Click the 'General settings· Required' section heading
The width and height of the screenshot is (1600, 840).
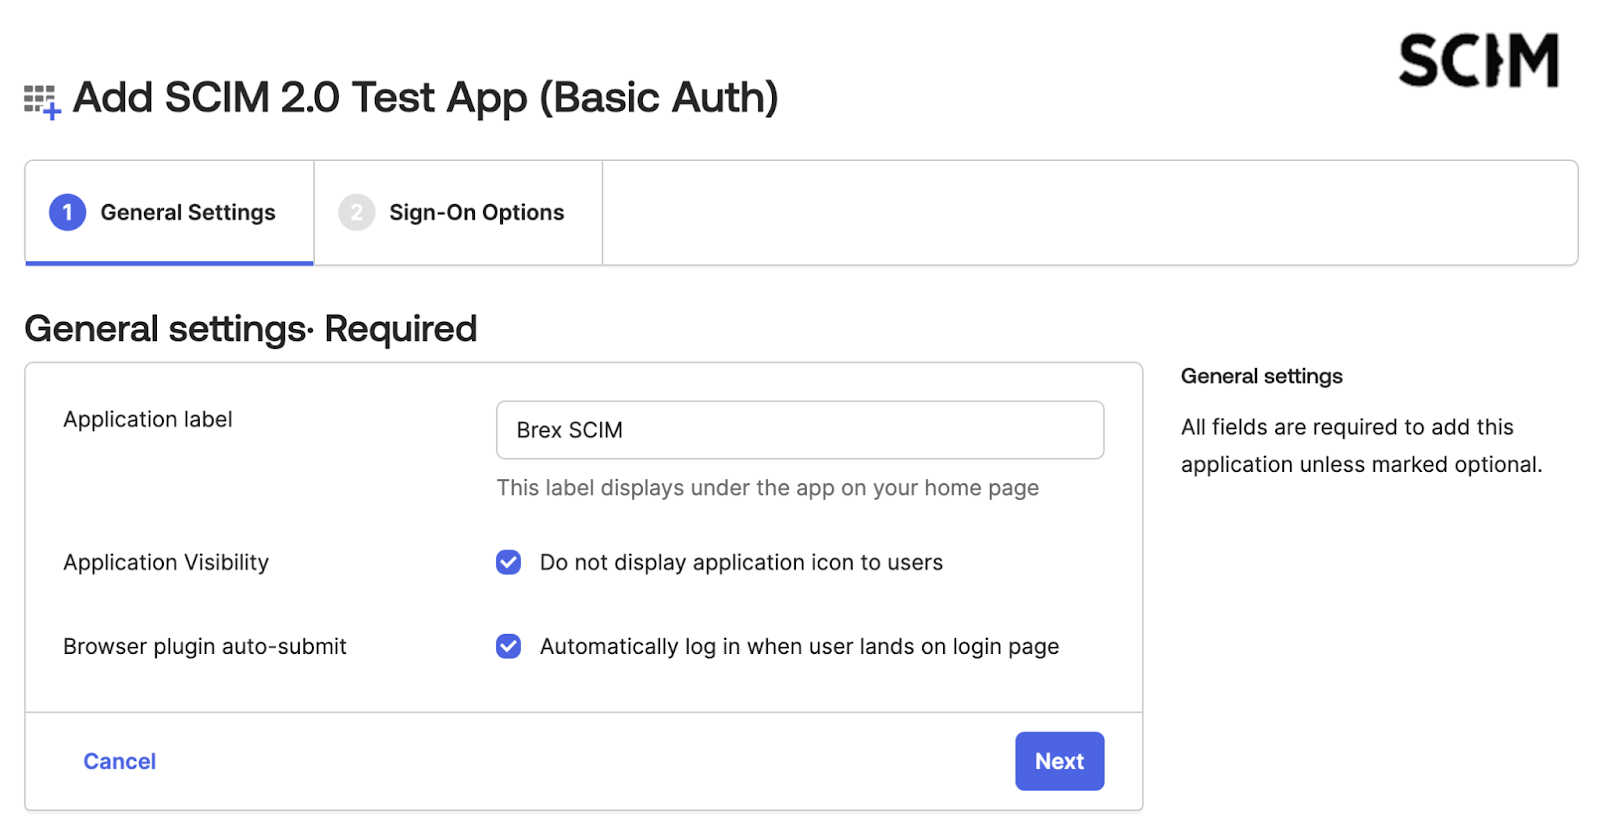[x=250, y=329]
